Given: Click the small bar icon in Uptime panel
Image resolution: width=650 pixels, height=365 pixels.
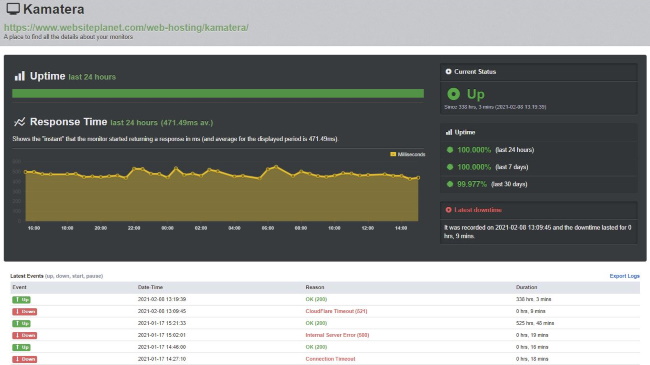Looking at the screenshot, I should coord(449,132).
